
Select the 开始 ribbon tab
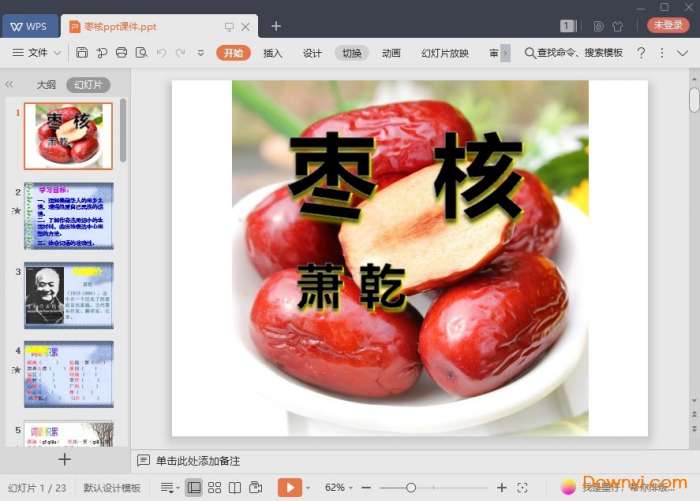[x=233, y=53]
